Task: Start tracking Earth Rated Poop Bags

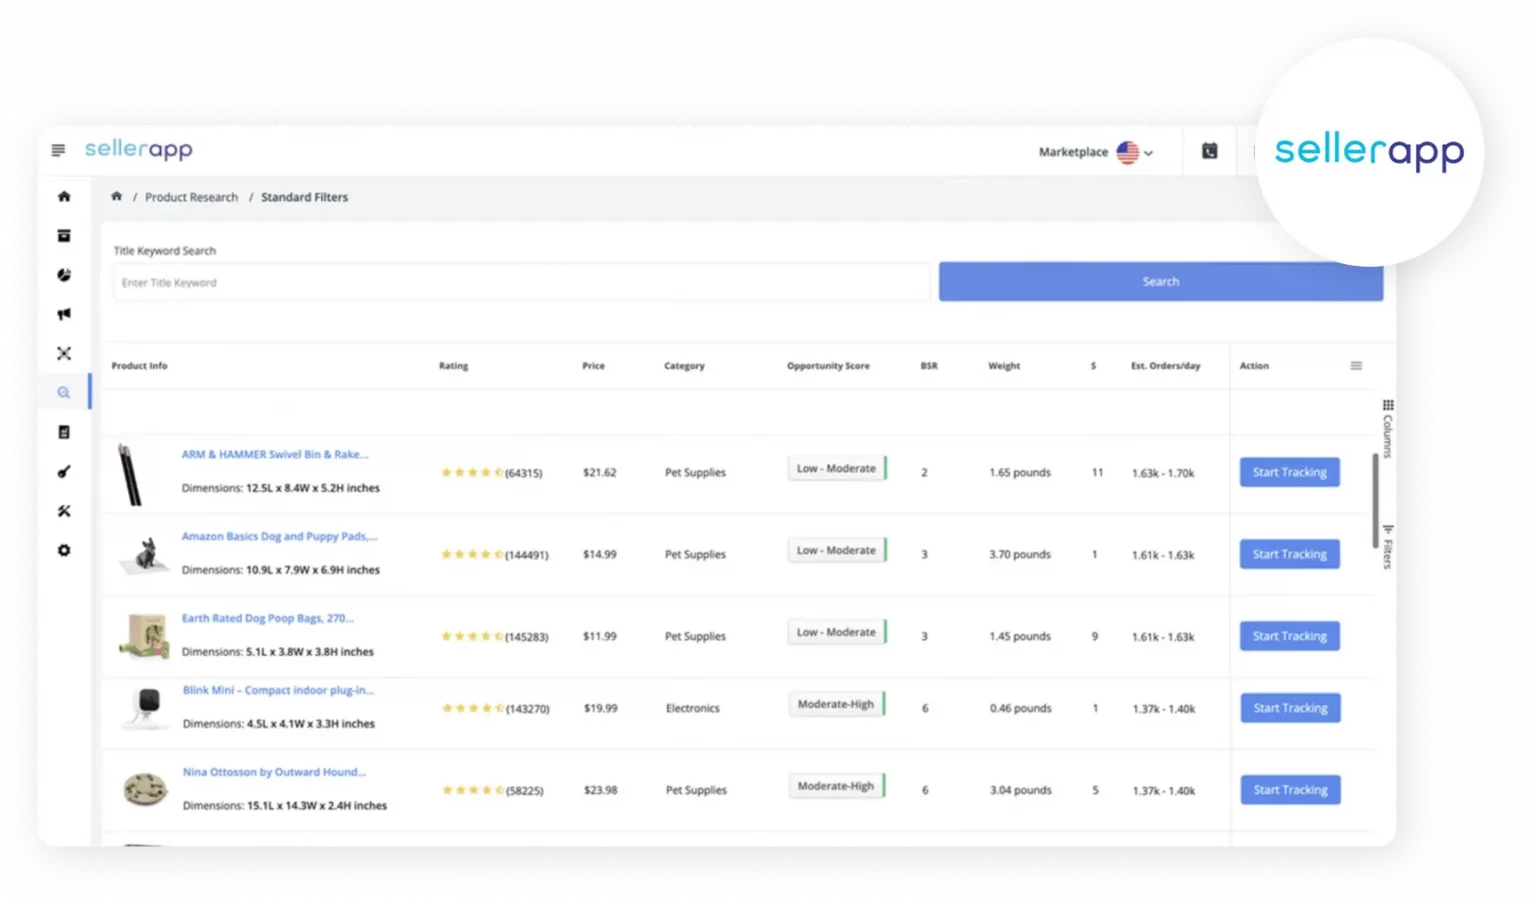Action: [x=1289, y=636]
